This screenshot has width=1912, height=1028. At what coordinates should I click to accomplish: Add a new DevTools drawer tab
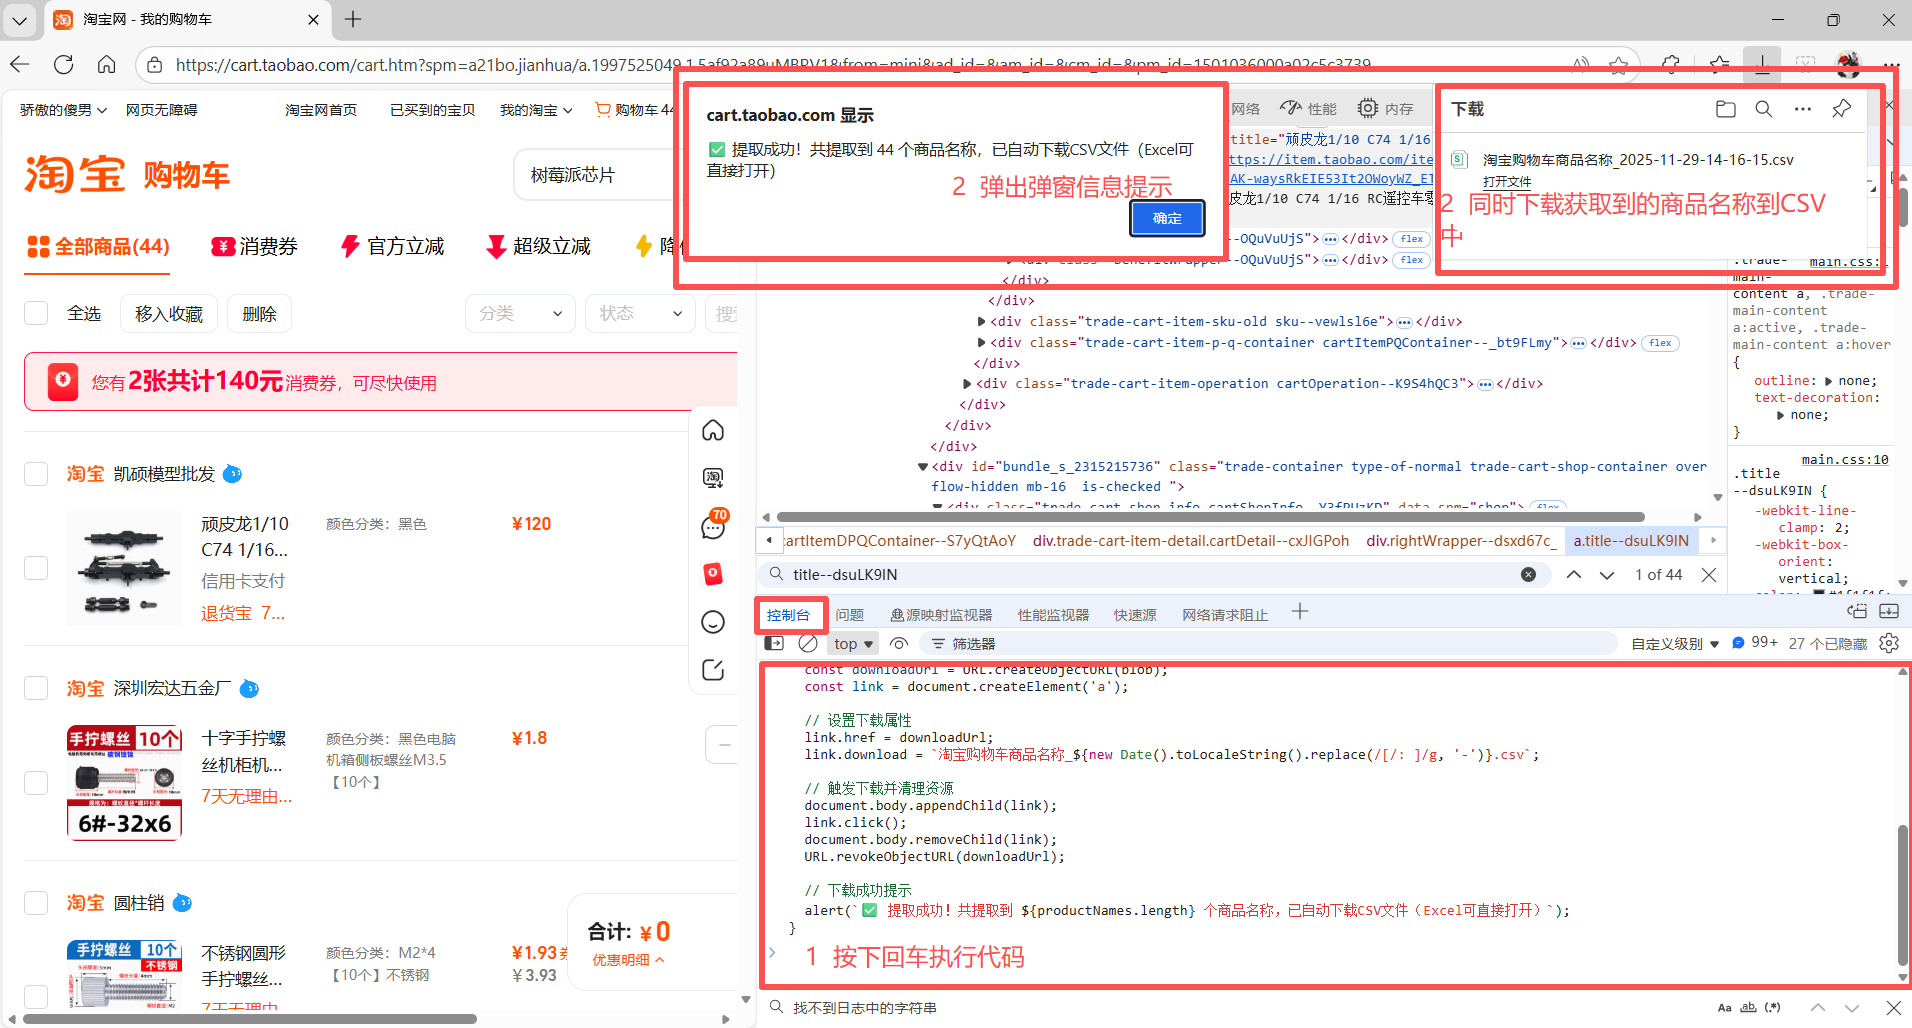point(1299,612)
